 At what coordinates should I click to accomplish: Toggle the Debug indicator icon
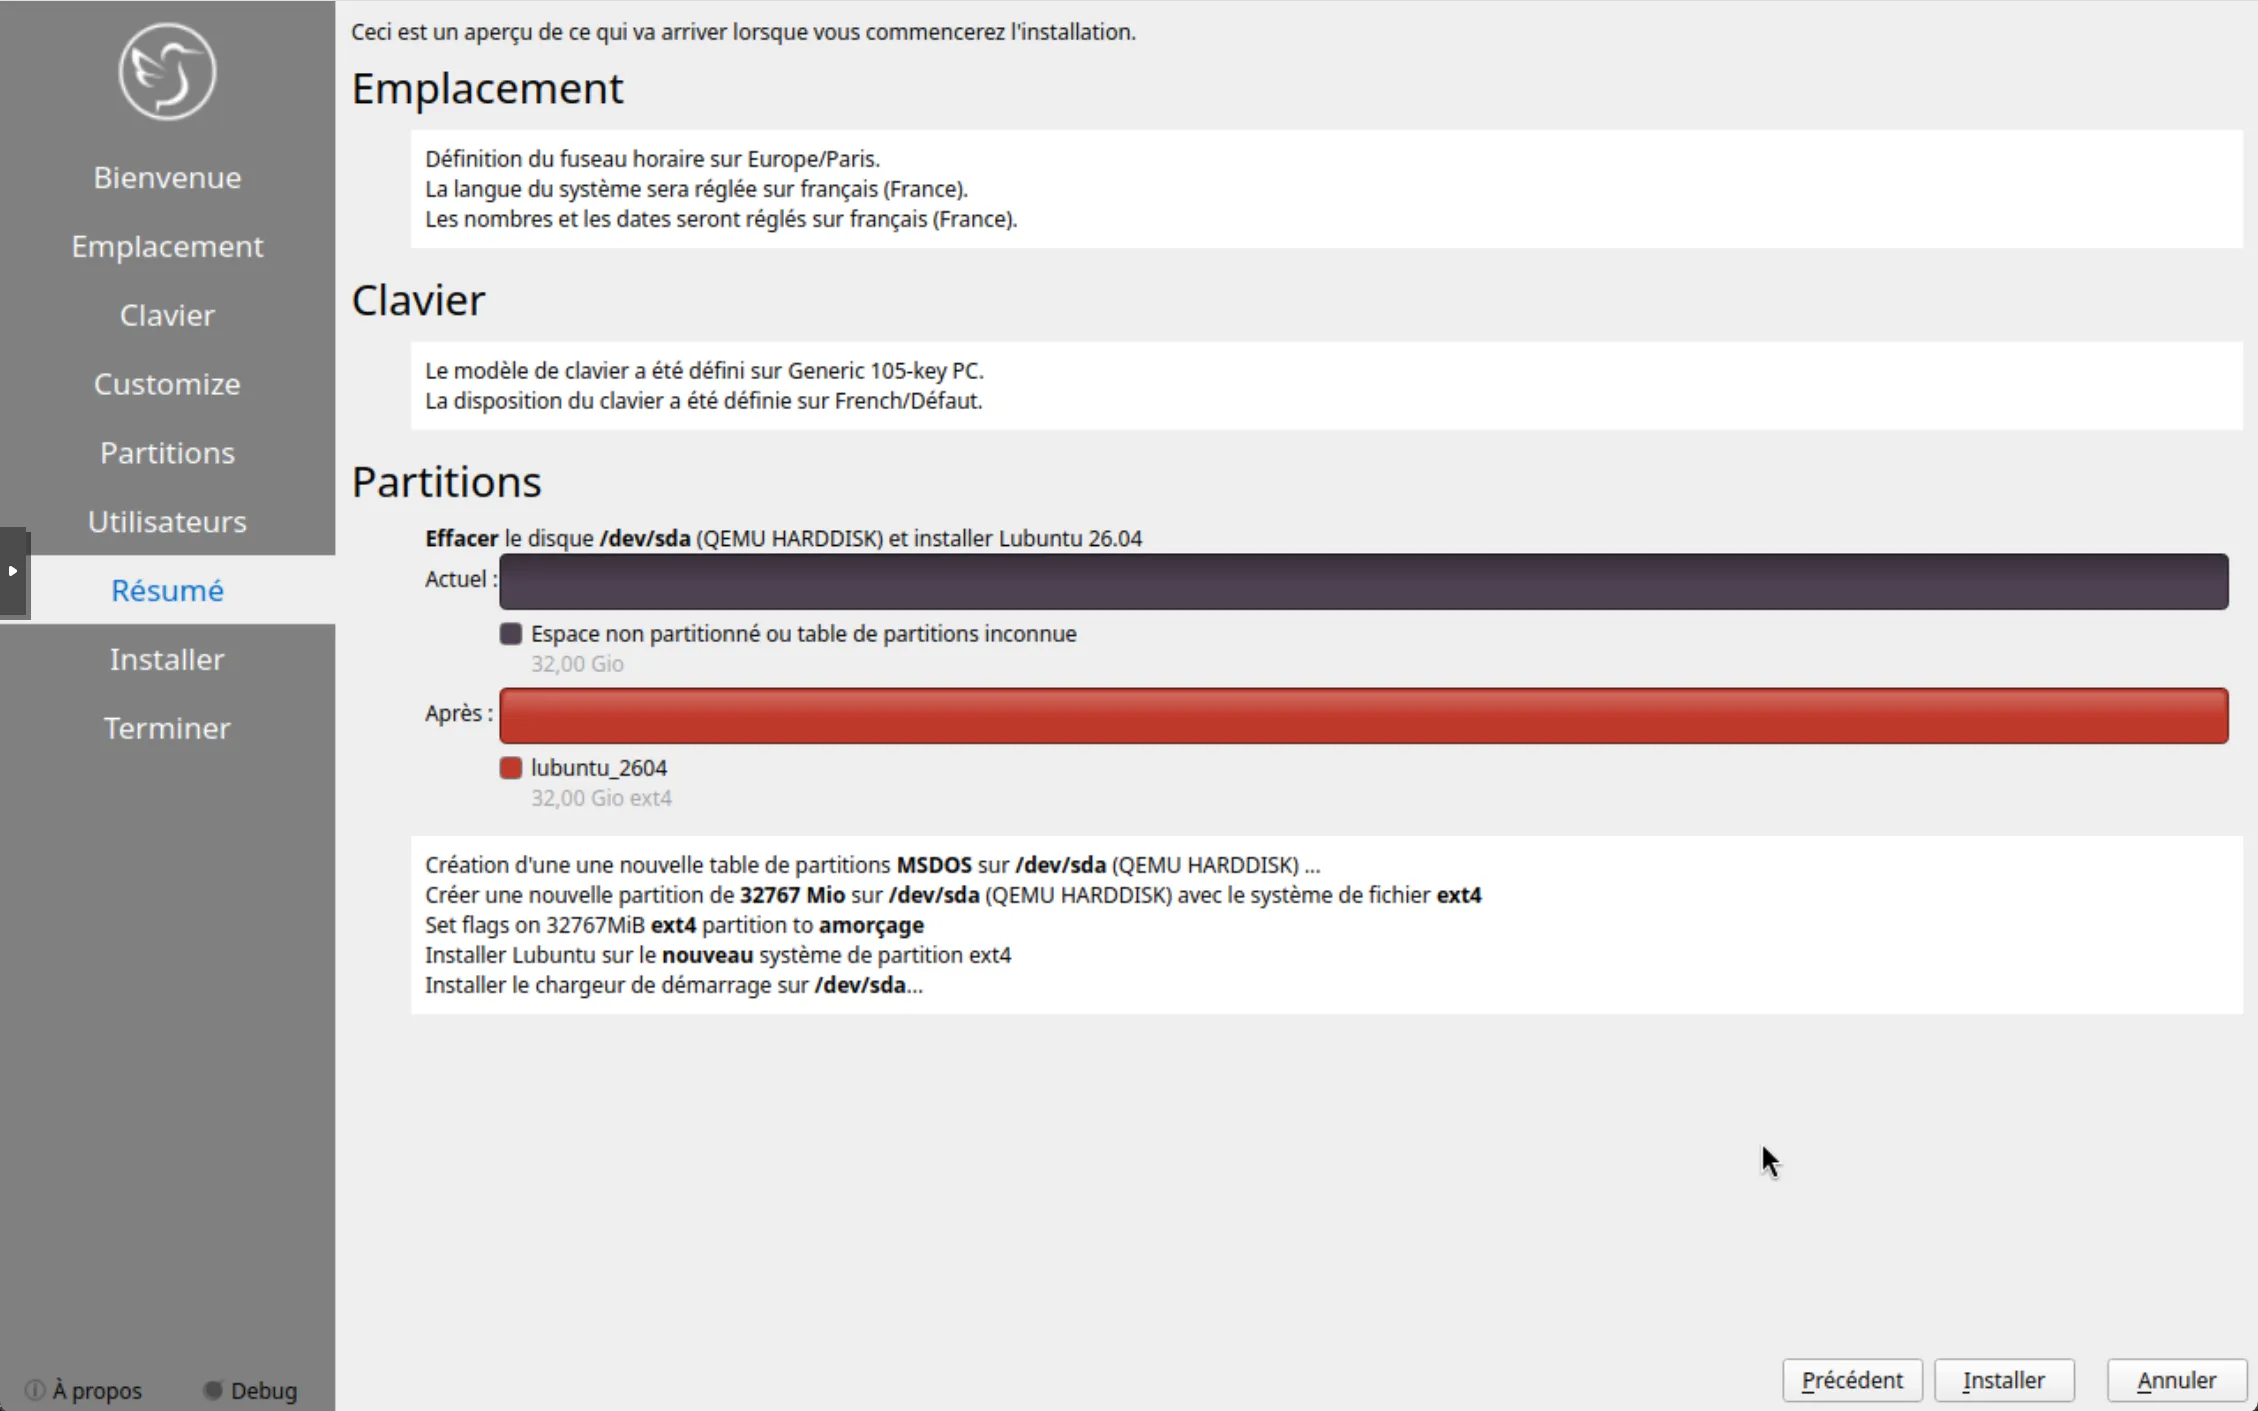tap(212, 1390)
